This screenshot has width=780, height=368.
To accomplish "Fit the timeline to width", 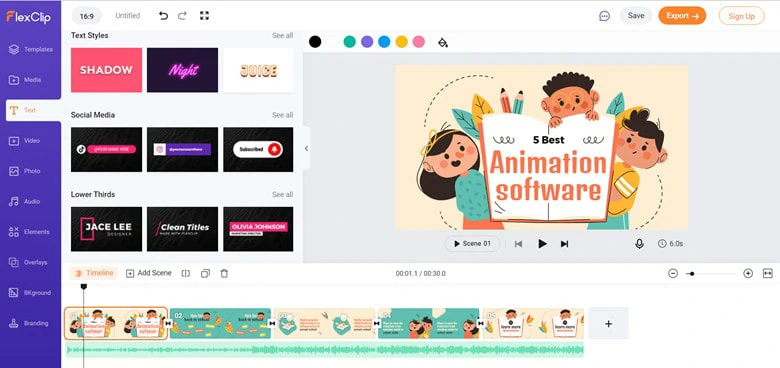I will pyautogui.click(x=768, y=274).
